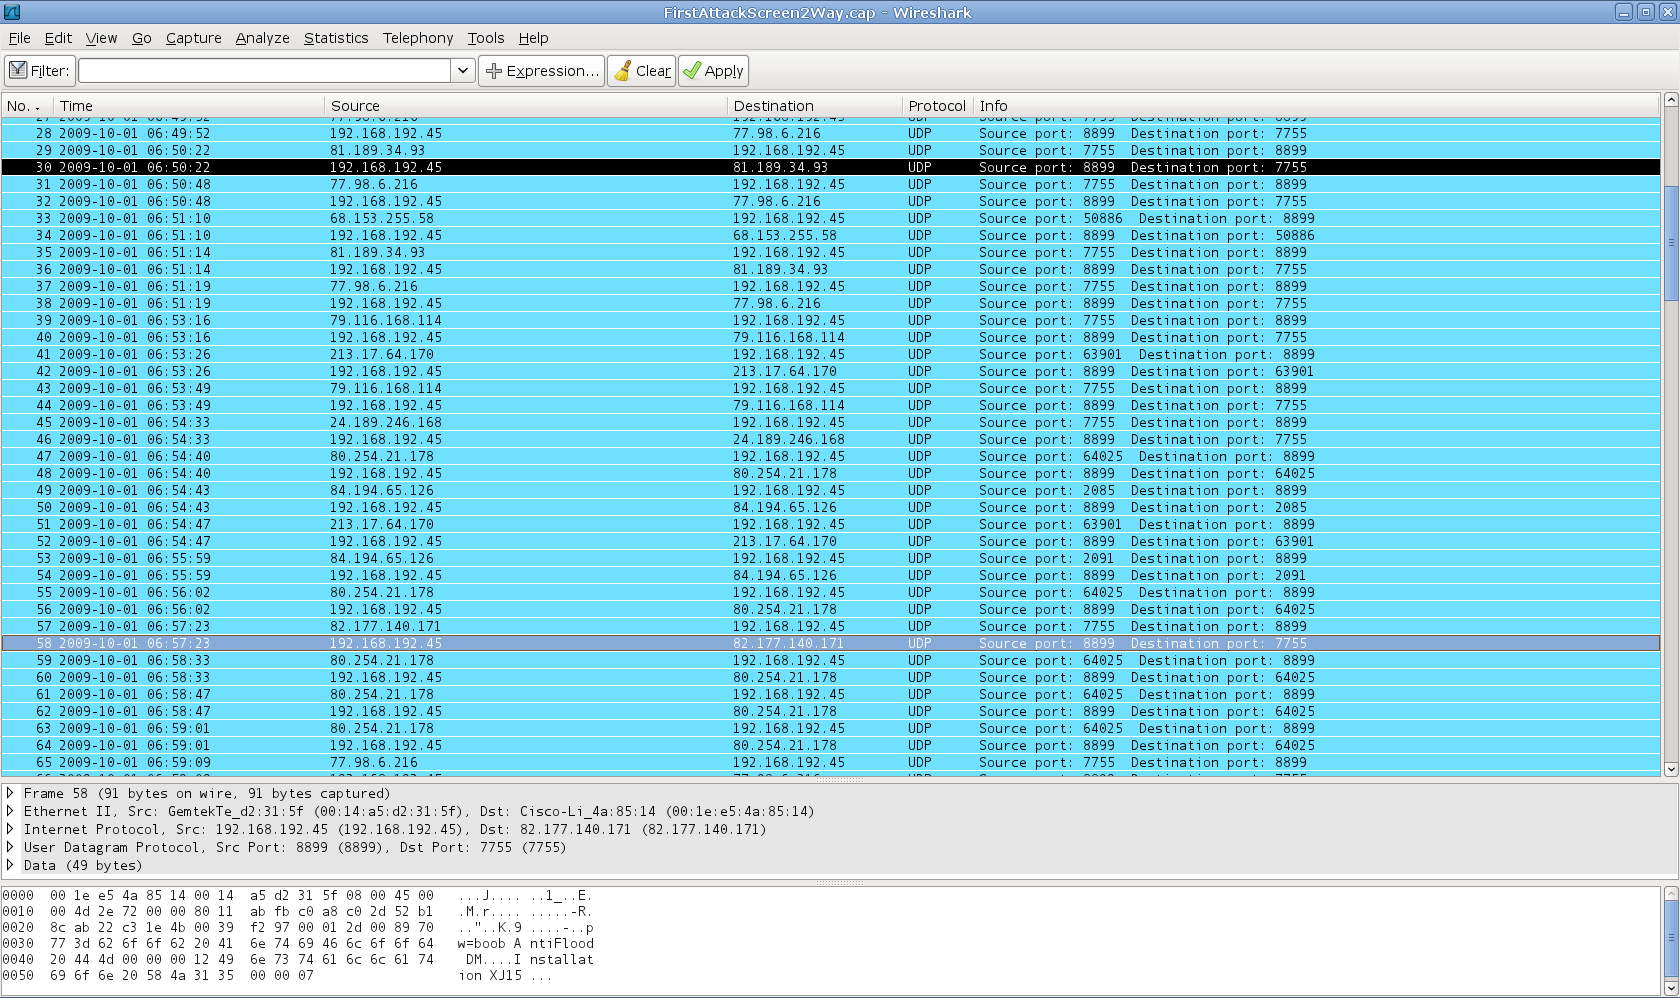1680x998 pixels.
Task: Click packet 51 time 06:54:47
Action: pyautogui.click(x=179, y=524)
